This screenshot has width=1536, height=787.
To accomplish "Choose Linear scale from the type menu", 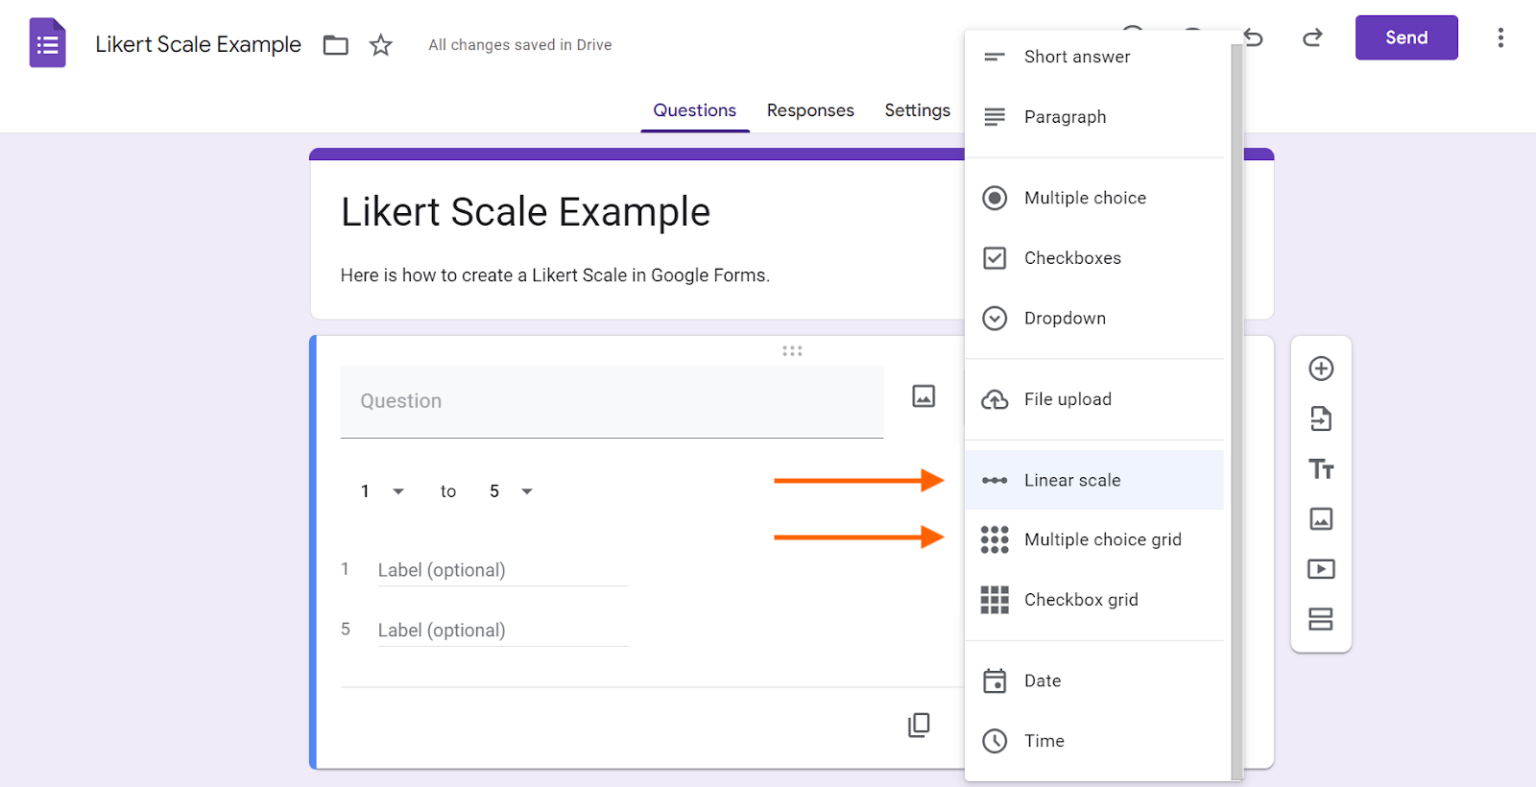I will pyautogui.click(x=1072, y=480).
